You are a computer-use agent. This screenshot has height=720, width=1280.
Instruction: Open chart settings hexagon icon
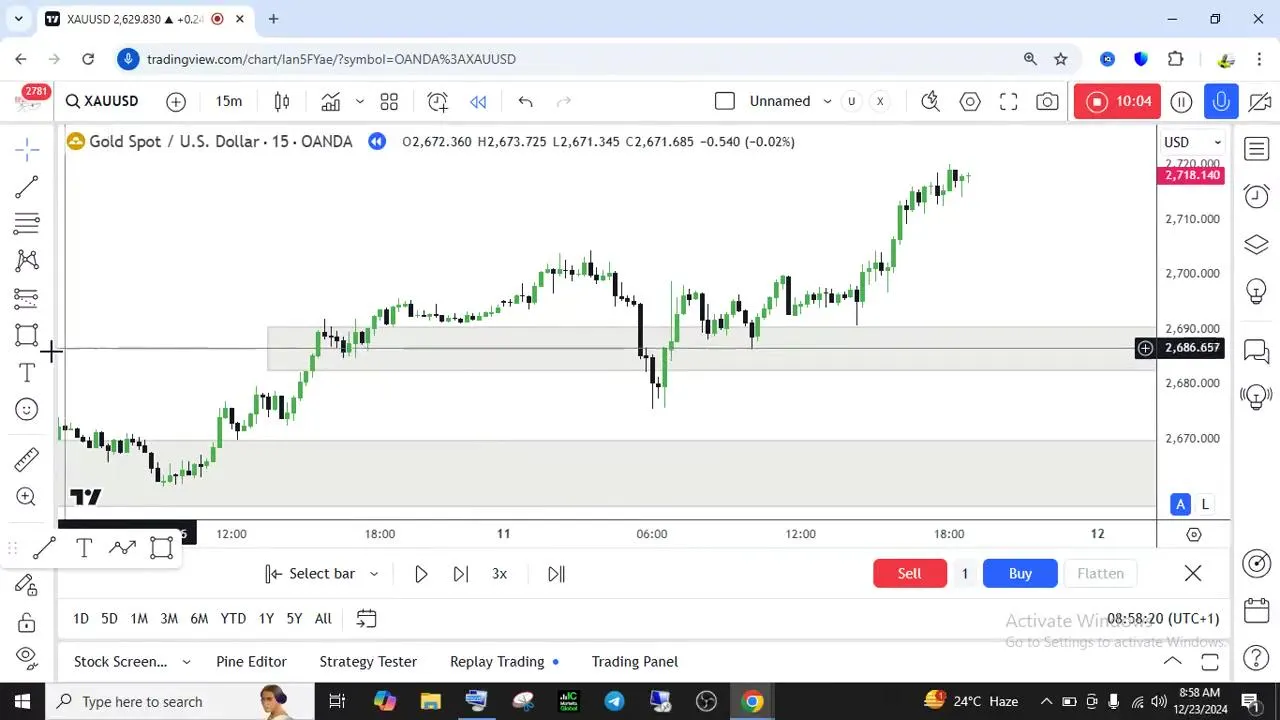point(969,101)
